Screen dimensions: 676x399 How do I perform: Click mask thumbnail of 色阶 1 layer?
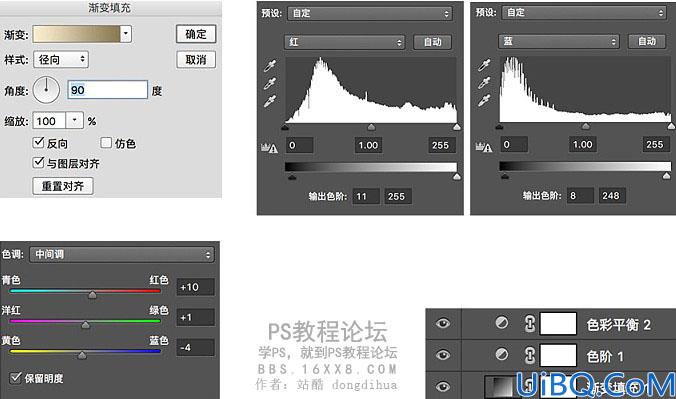click(559, 355)
